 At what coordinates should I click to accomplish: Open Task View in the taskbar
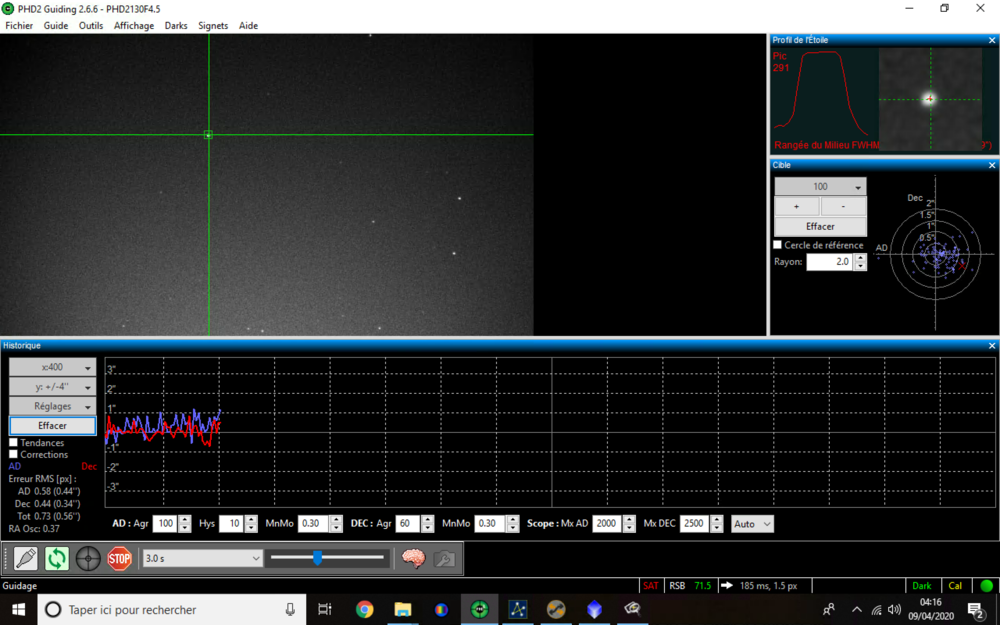pos(325,610)
